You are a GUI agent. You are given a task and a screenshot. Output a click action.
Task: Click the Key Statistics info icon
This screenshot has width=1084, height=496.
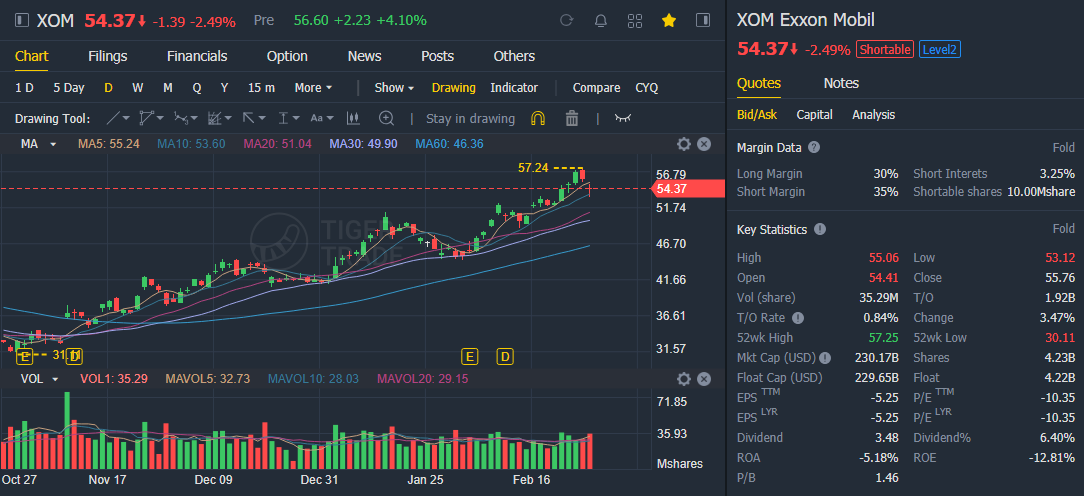click(820, 229)
